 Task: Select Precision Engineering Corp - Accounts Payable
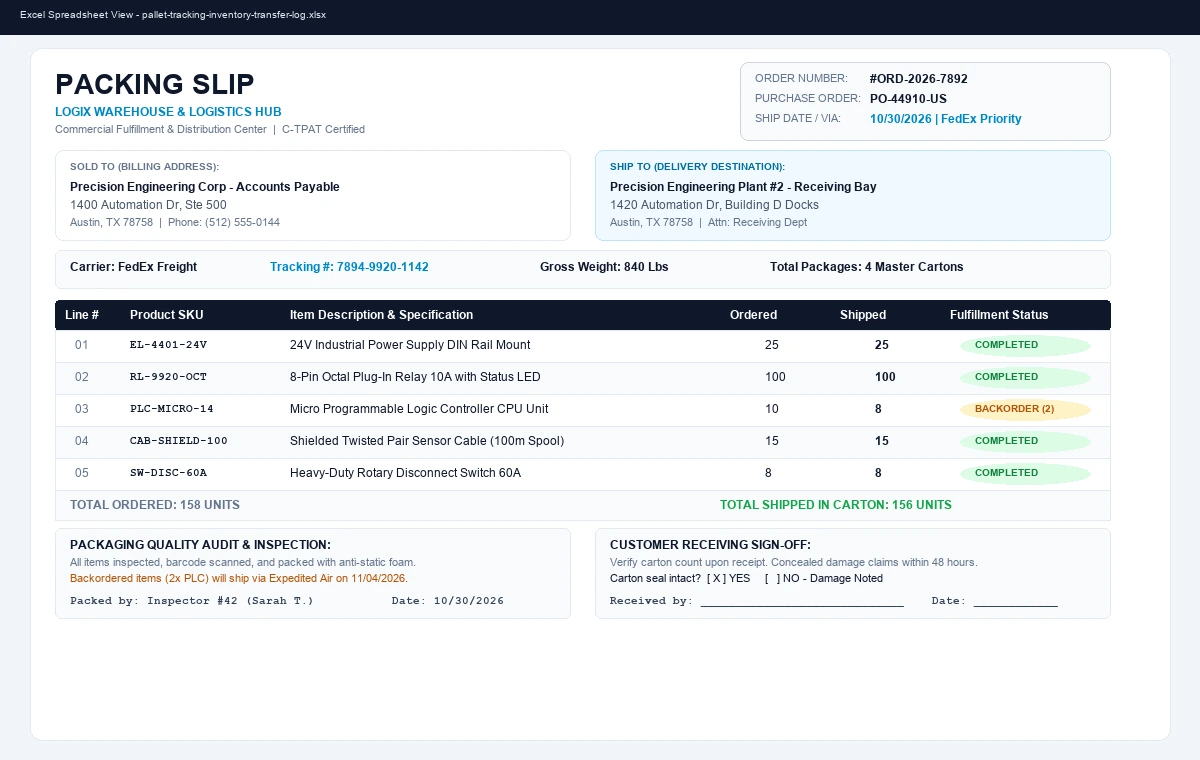click(x=205, y=187)
